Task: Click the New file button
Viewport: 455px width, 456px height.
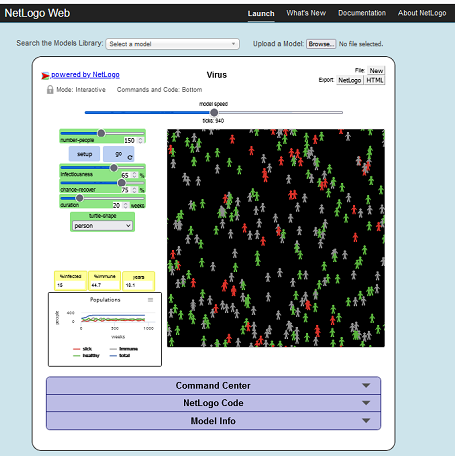Action: point(376,71)
